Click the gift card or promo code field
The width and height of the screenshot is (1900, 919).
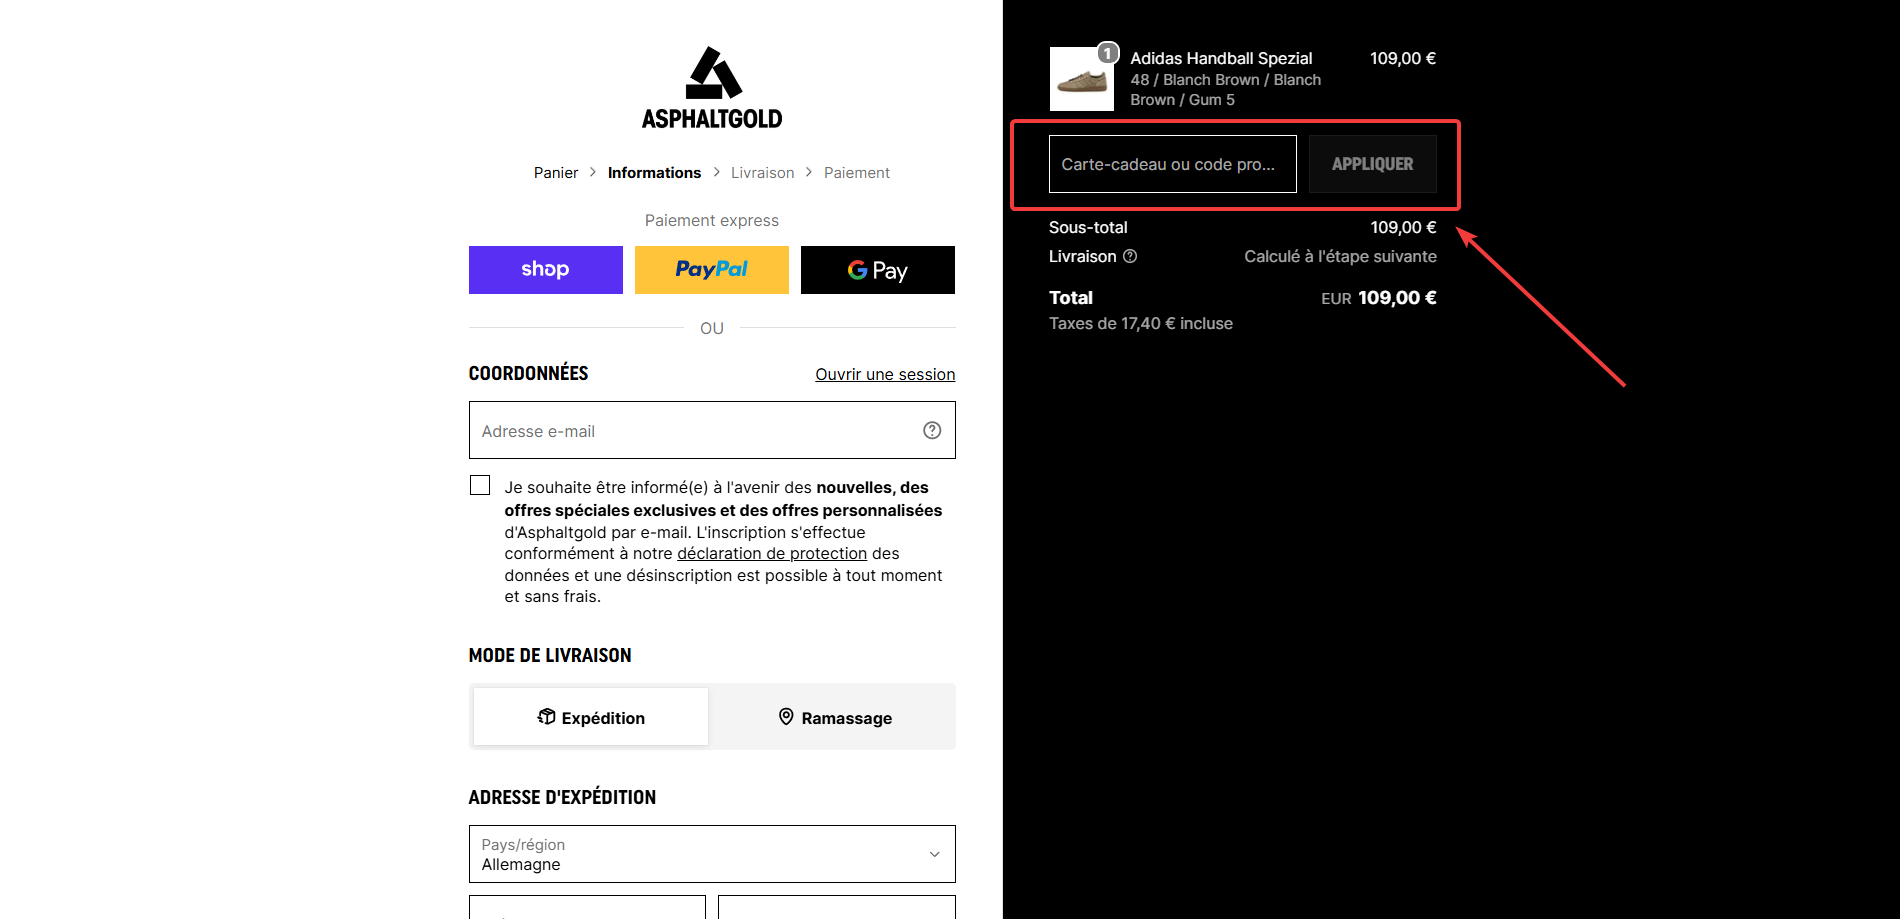point(1173,164)
